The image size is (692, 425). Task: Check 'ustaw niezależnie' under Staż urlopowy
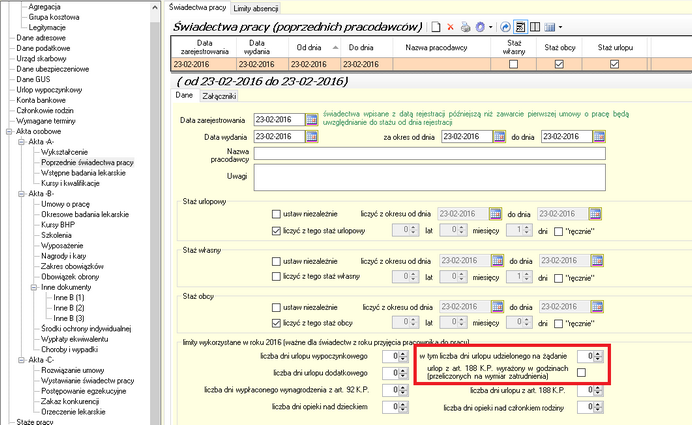point(276,214)
